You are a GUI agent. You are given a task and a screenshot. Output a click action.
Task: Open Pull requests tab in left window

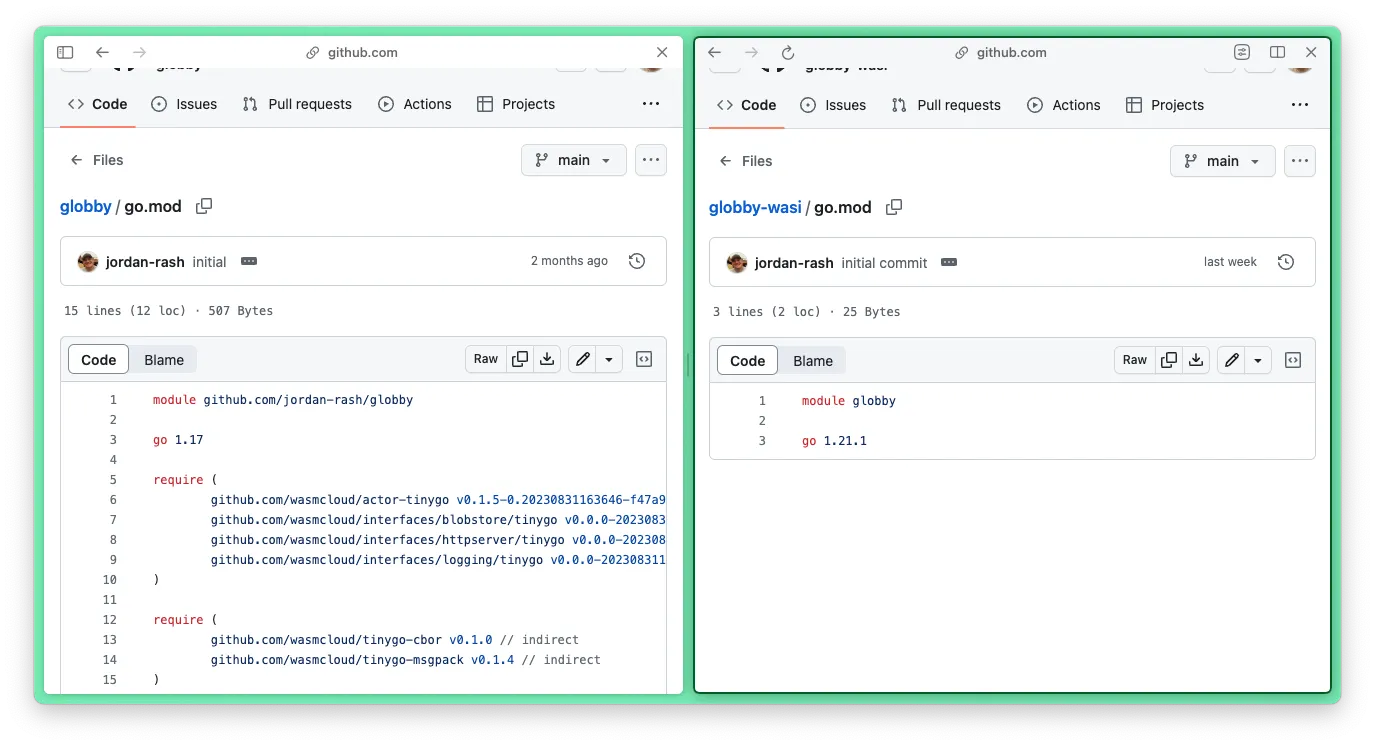click(297, 104)
